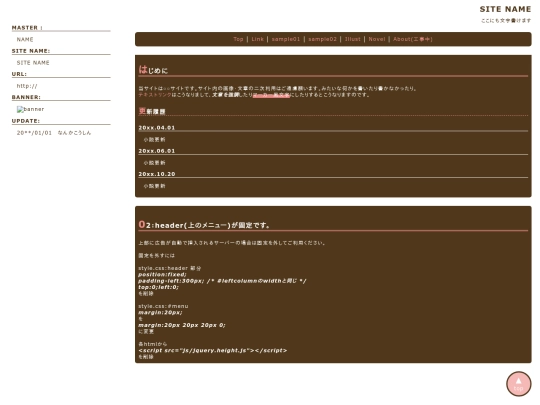The height and width of the screenshot is (405, 540).
Task: Click the 20xx.04.01 history date
Action: (157, 128)
